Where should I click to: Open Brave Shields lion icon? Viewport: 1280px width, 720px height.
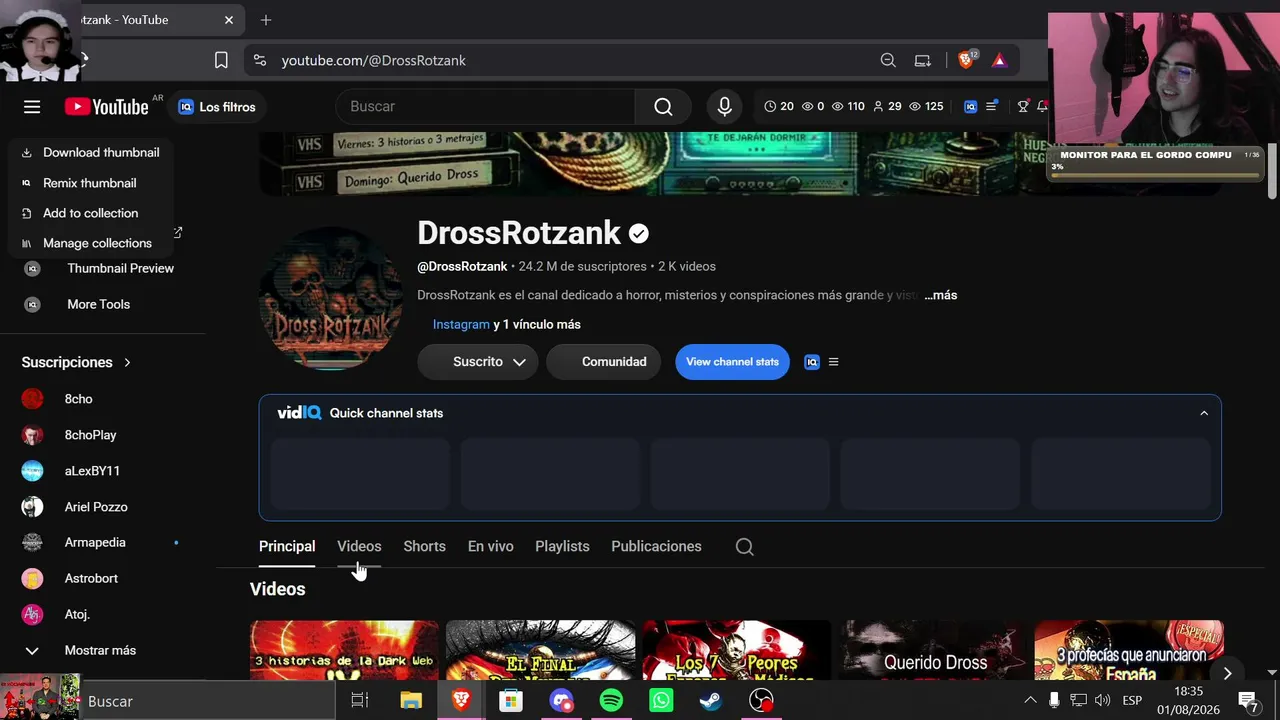[966, 60]
